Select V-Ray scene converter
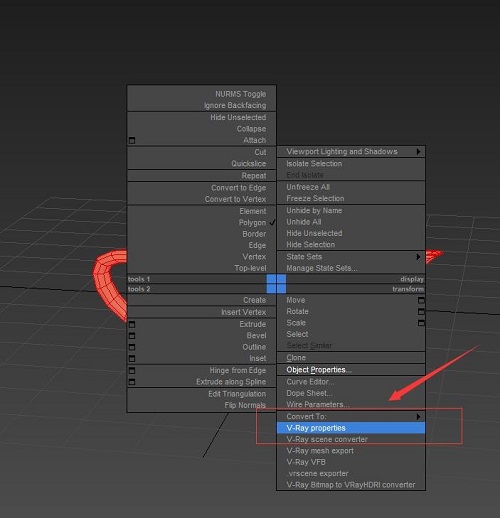Image resolution: width=500 pixels, height=518 pixels. pyautogui.click(x=327, y=439)
